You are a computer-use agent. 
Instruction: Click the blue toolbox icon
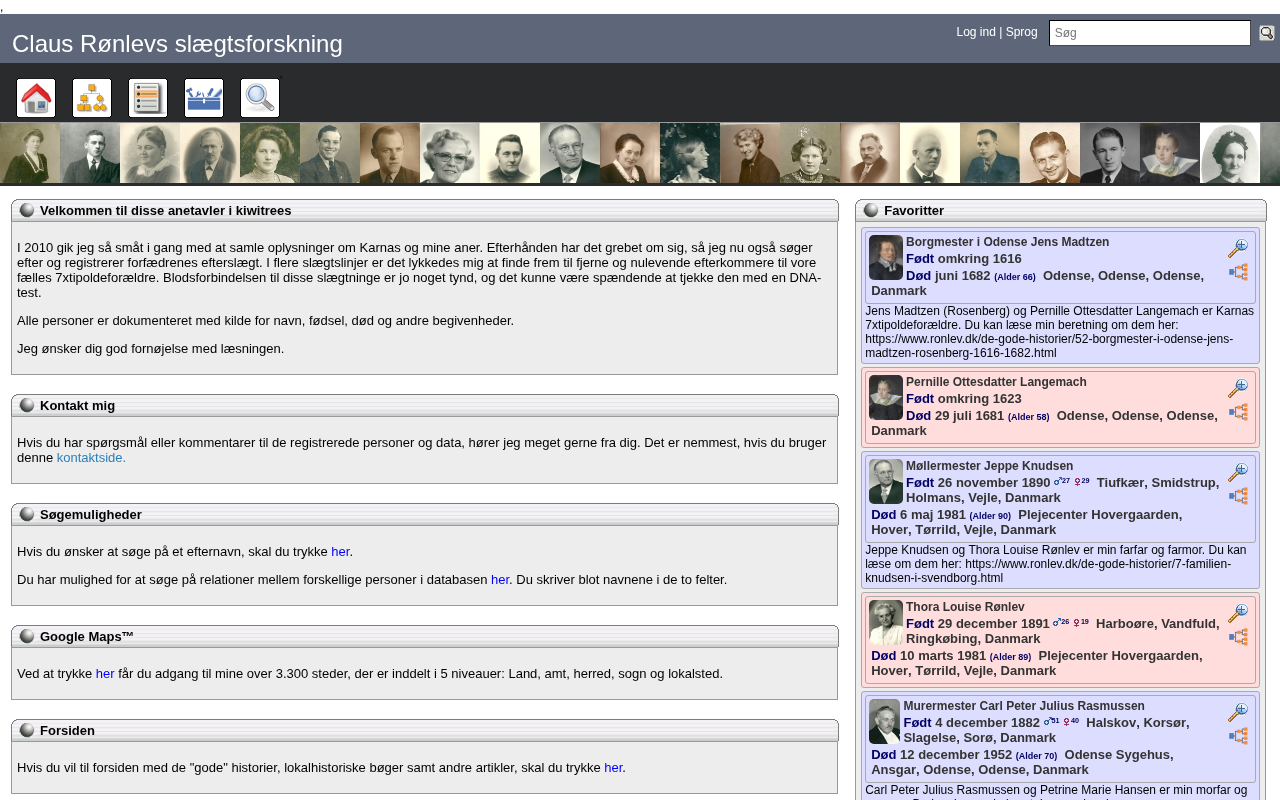pyautogui.click(x=204, y=98)
